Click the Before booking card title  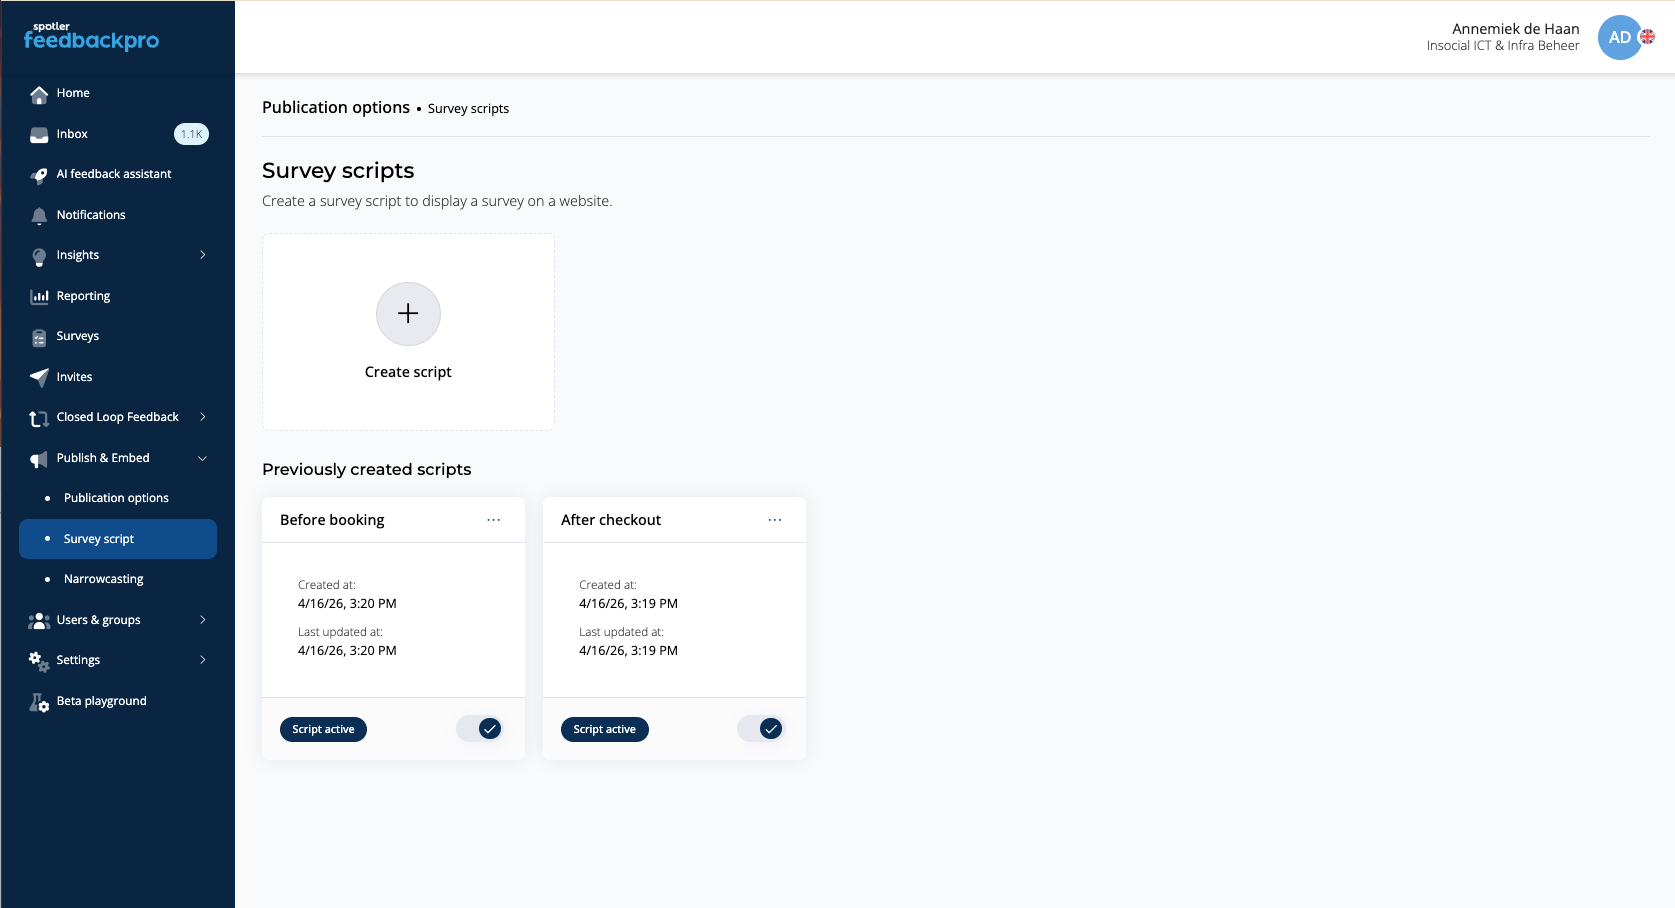[332, 520]
